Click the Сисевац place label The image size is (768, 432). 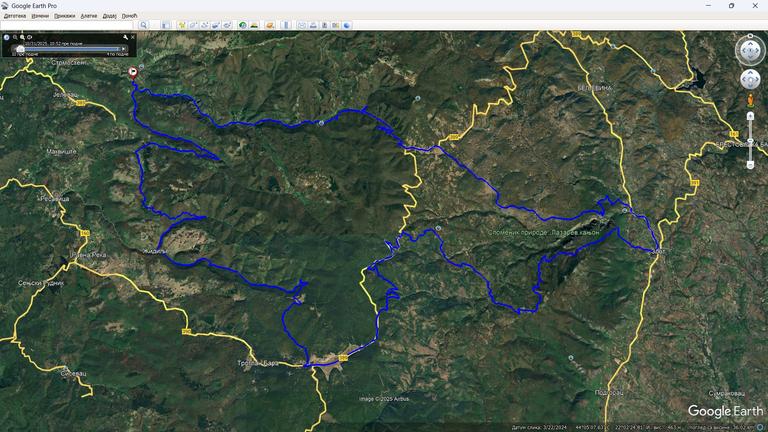tap(73, 373)
